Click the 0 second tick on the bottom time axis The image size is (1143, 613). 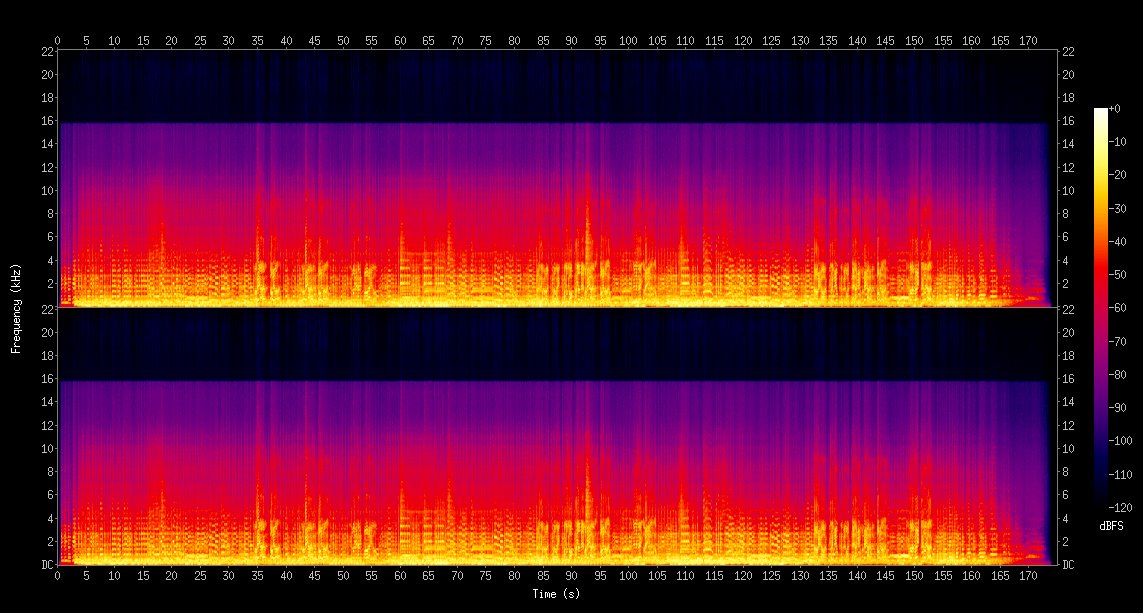point(58,576)
